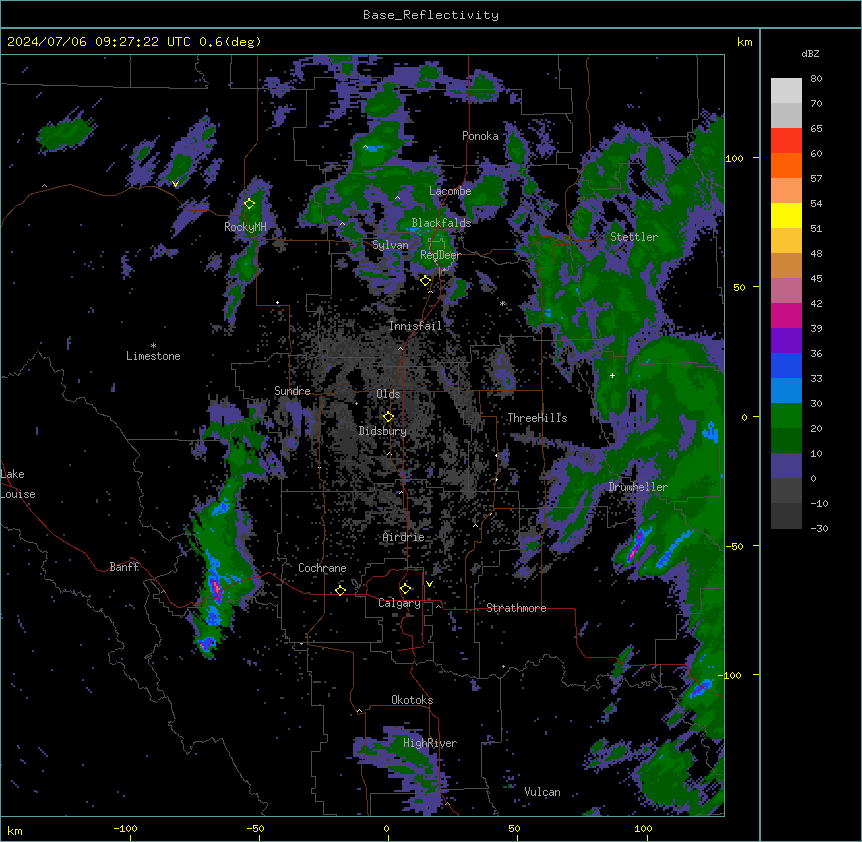
Task: Click the Didsbury town label
Action: click(382, 431)
